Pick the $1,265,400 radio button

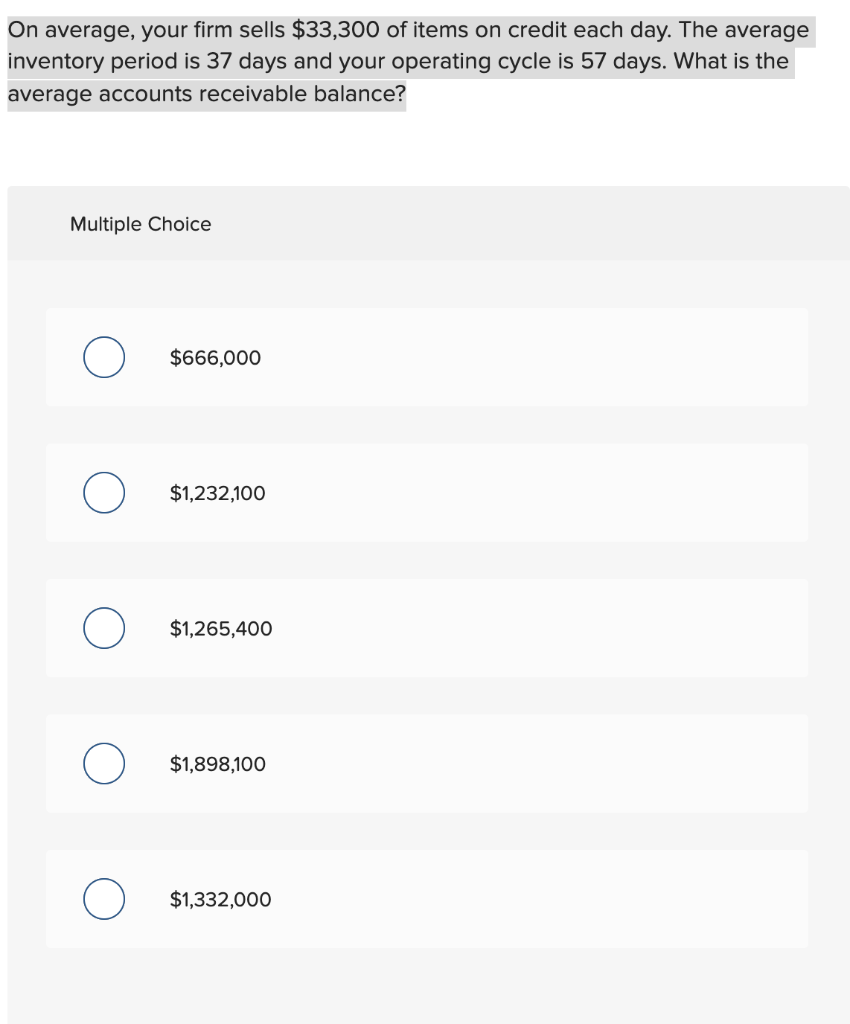pyautogui.click(x=104, y=628)
